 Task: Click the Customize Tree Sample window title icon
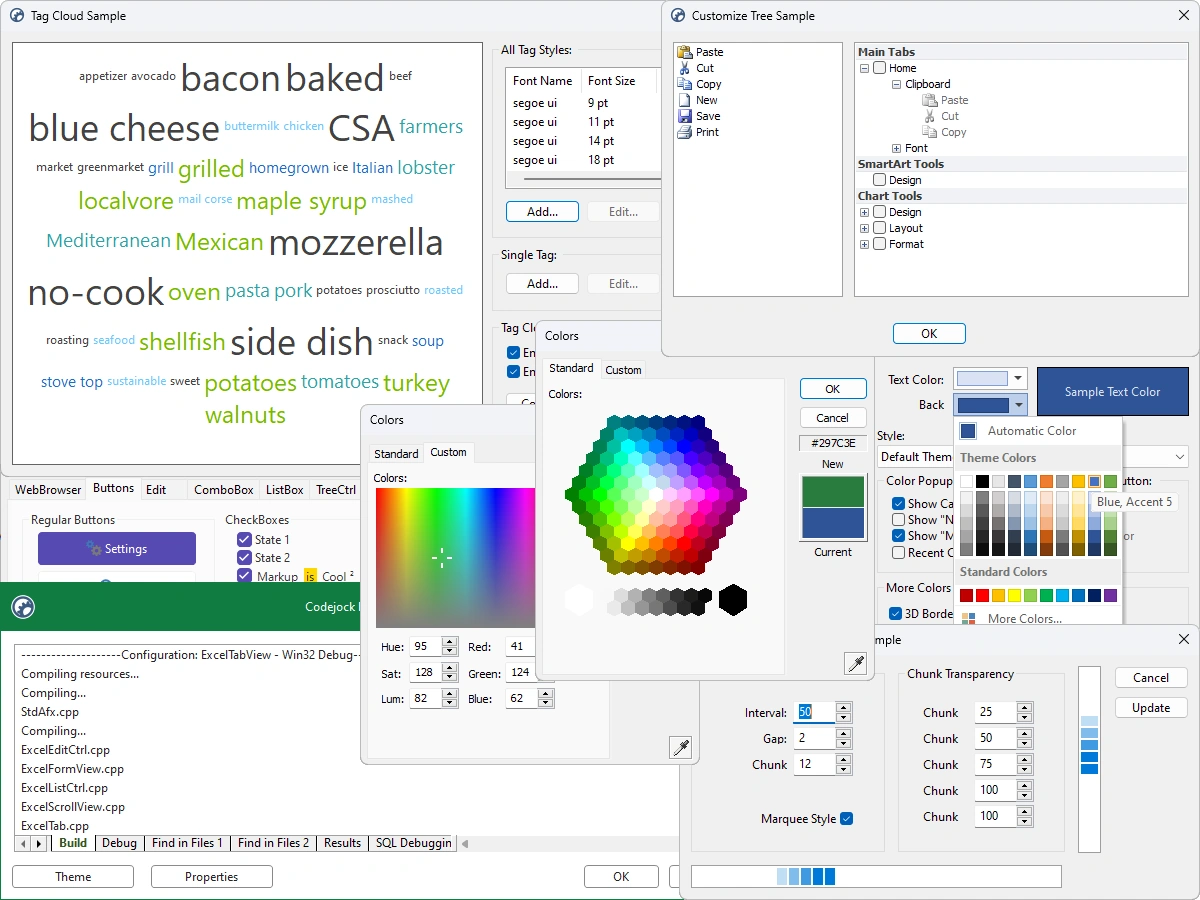678,16
